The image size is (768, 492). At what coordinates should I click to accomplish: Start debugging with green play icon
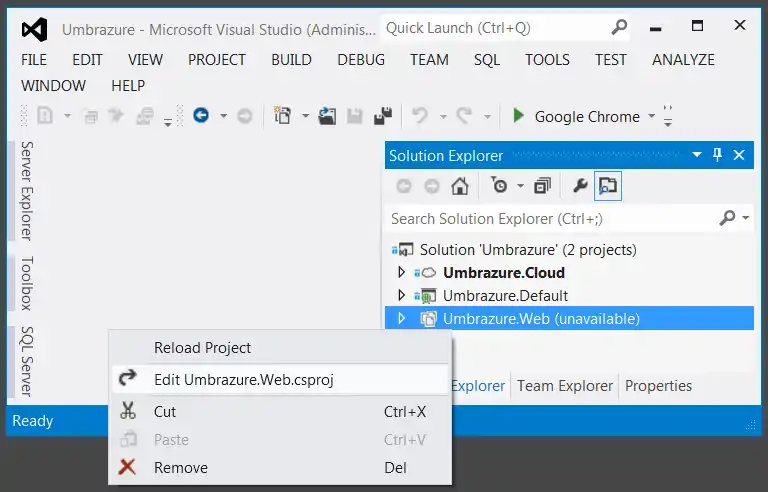click(518, 116)
